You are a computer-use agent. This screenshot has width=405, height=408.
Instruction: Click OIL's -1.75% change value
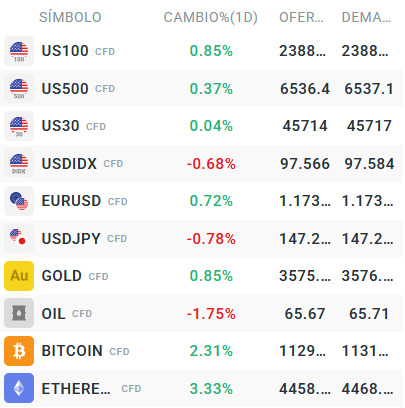pyautogui.click(x=211, y=314)
